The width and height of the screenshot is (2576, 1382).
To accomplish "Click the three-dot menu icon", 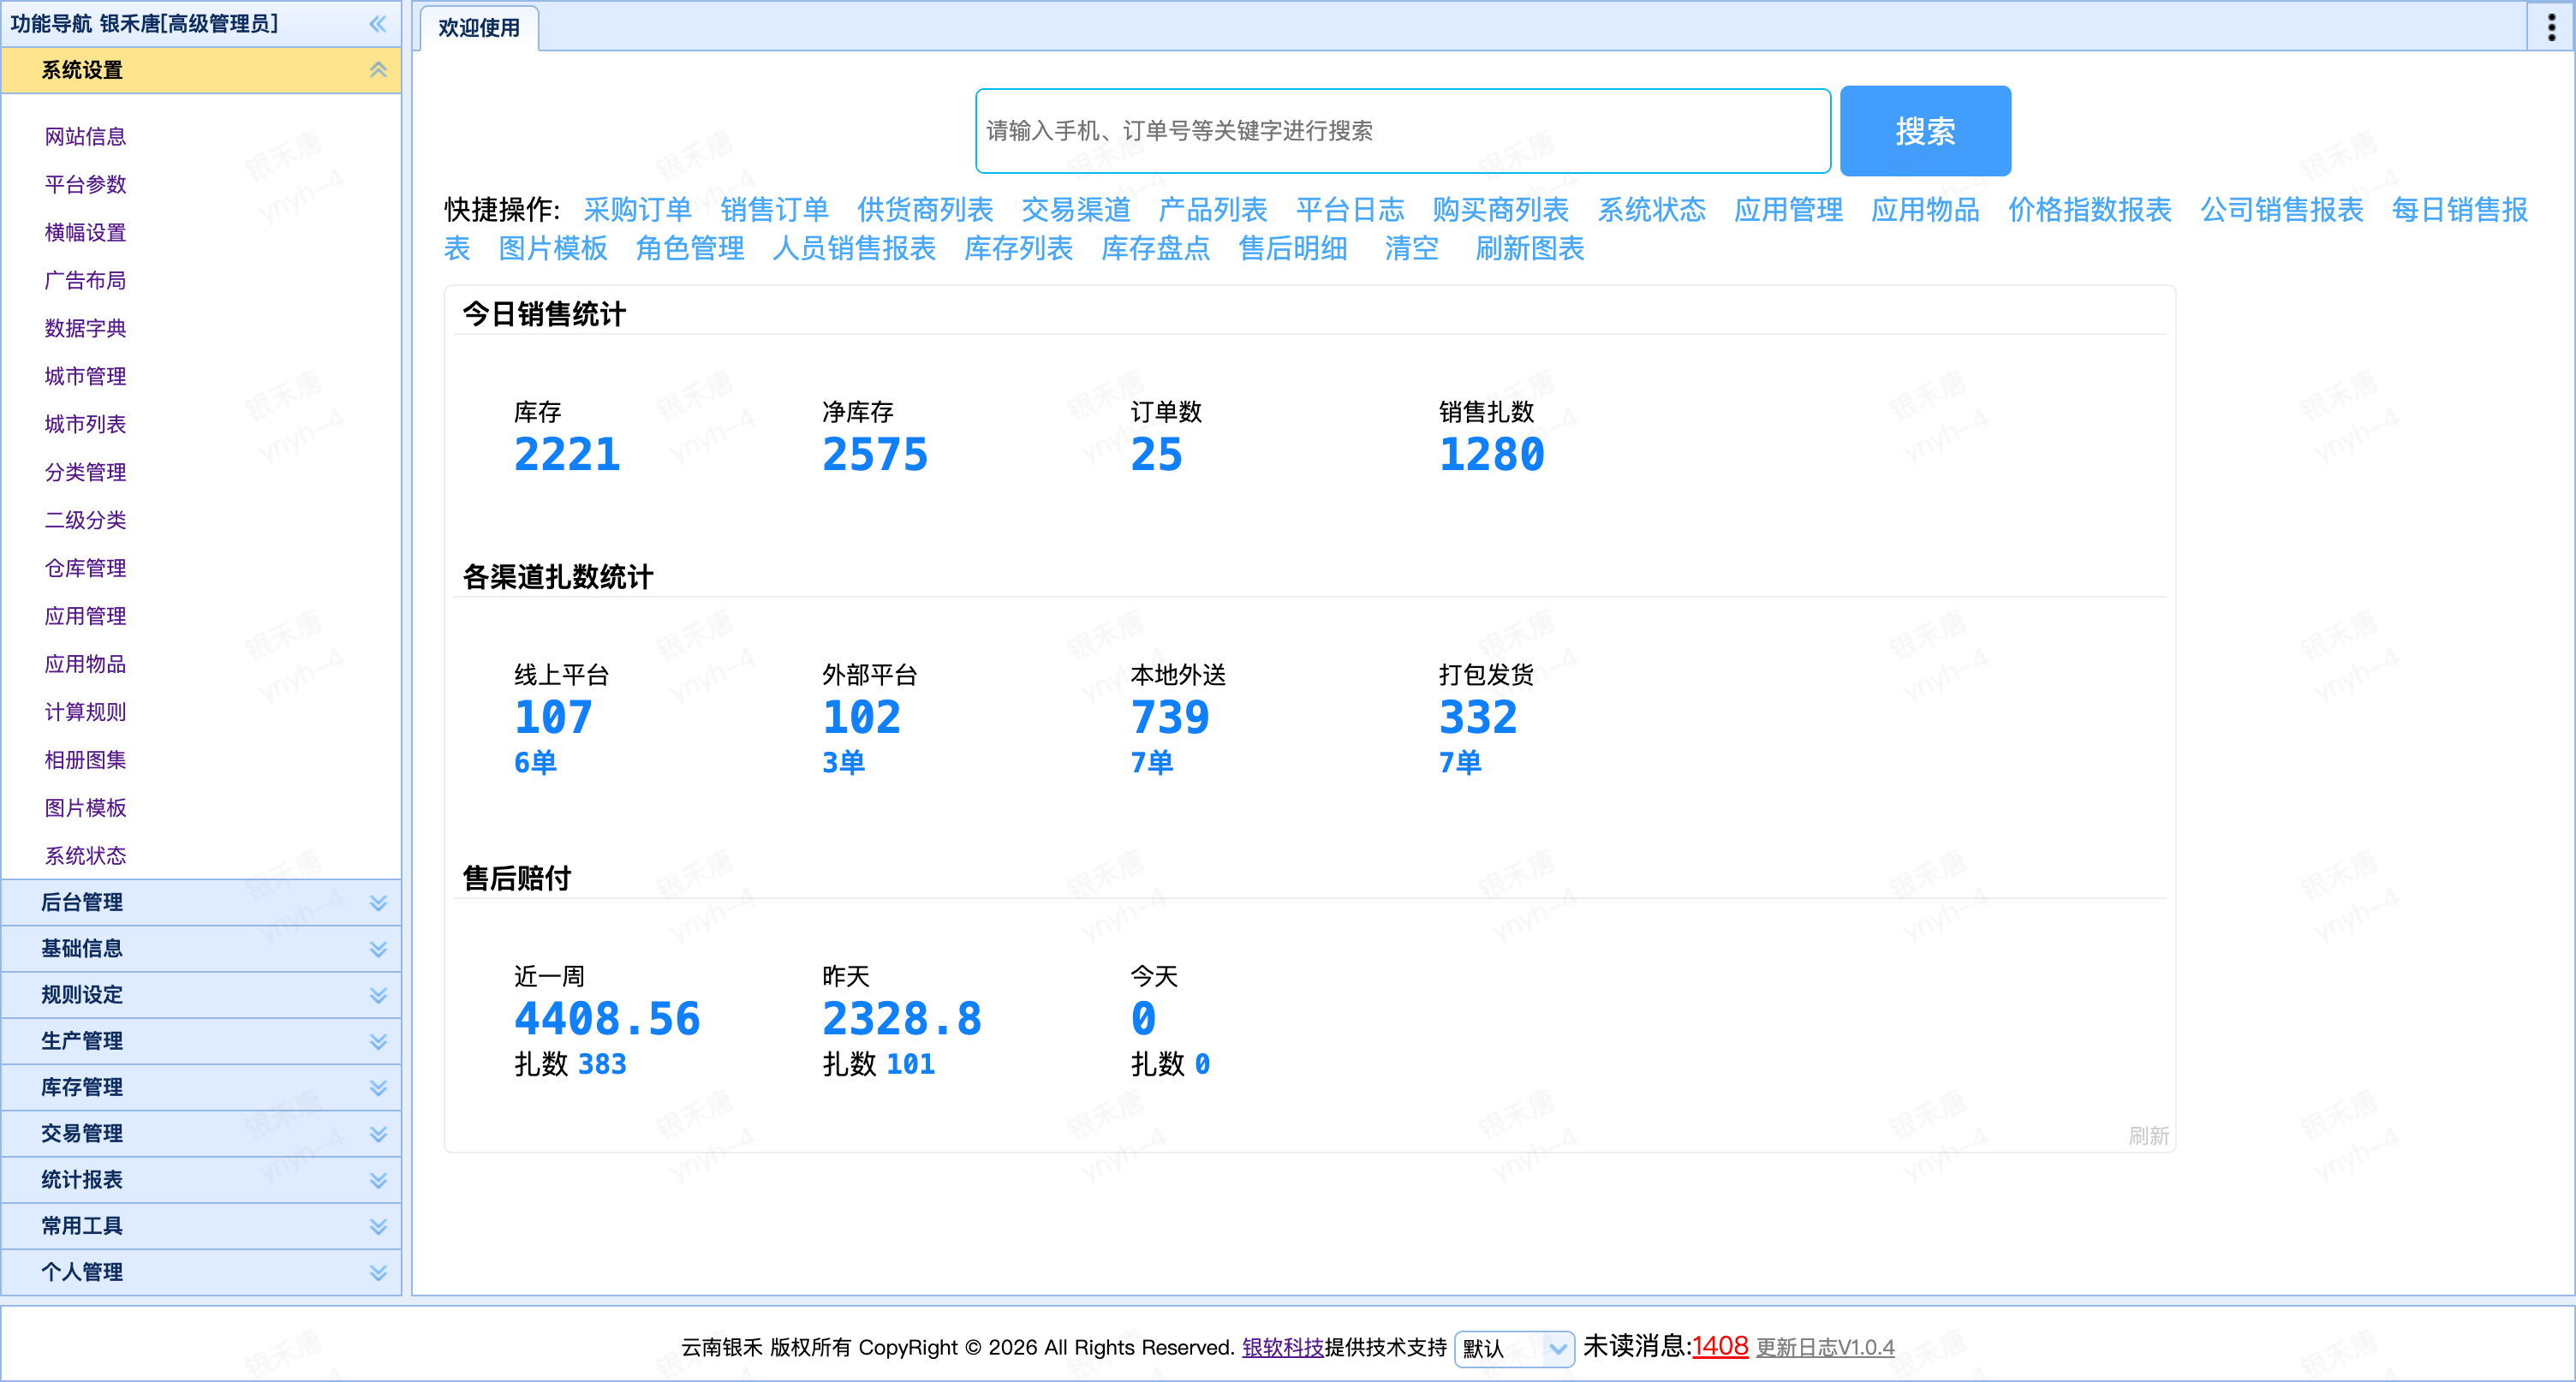I will click(x=2551, y=27).
